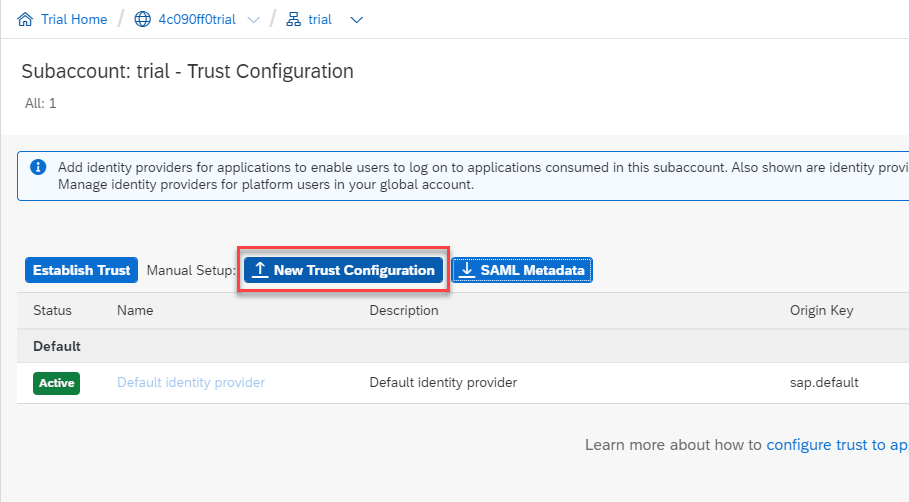Select the sap.default origin key cell
The height and width of the screenshot is (502, 909).
point(824,383)
